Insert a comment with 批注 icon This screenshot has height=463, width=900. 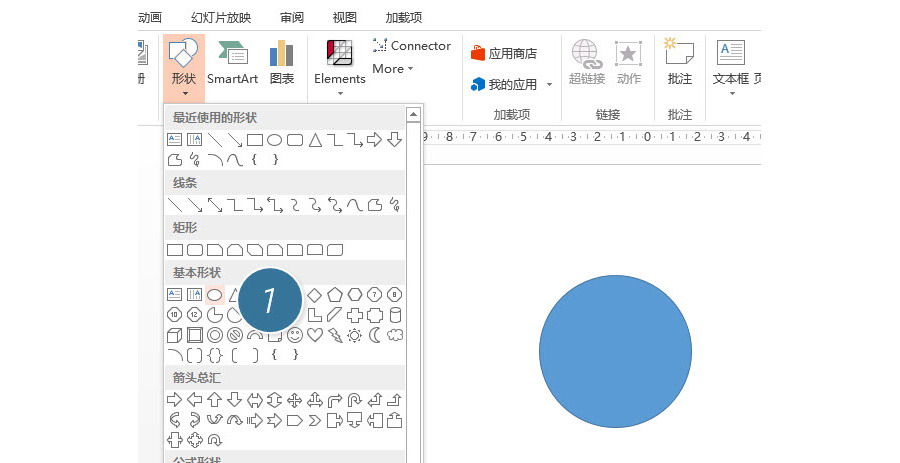tap(679, 62)
